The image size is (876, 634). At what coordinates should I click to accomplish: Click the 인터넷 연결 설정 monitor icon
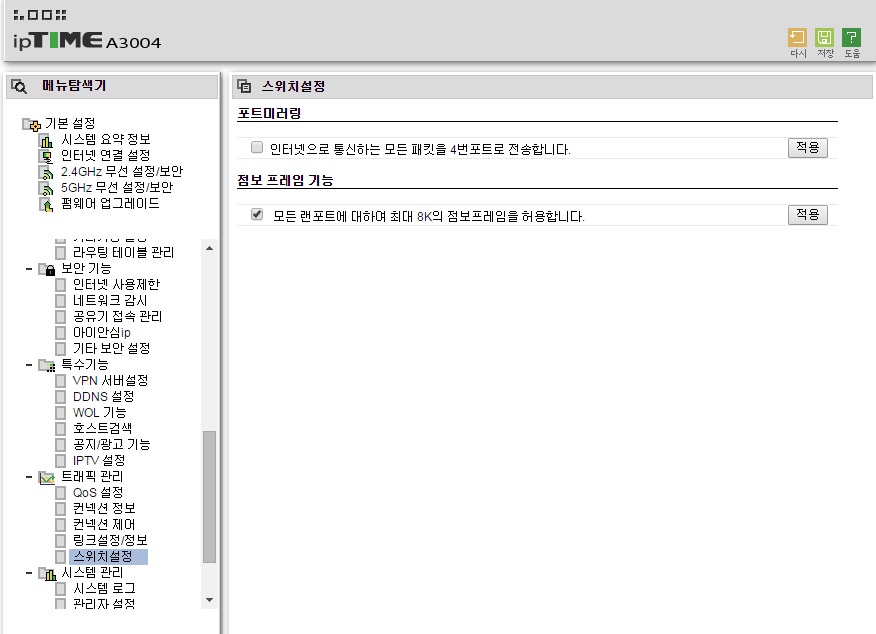point(46,156)
